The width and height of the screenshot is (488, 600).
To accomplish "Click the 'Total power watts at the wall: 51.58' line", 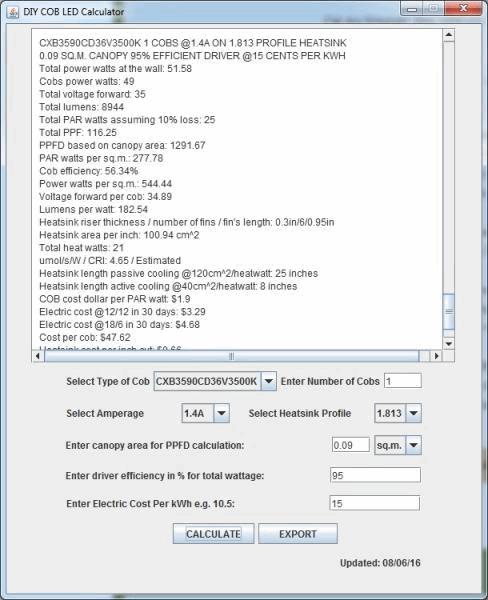I will point(116,68).
